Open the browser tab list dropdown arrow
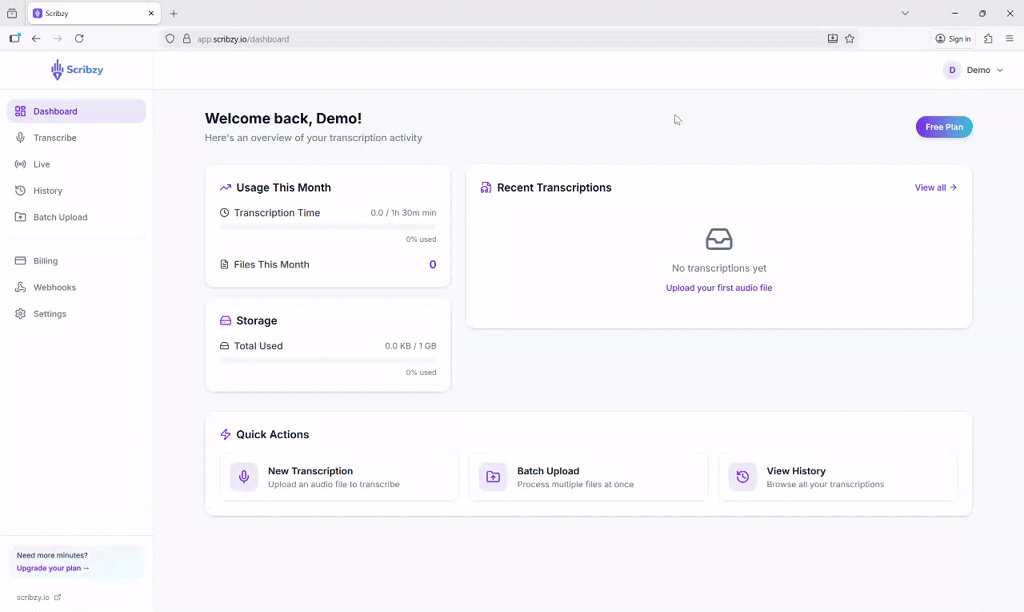Image resolution: width=1024 pixels, height=612 pixels. 905,13
